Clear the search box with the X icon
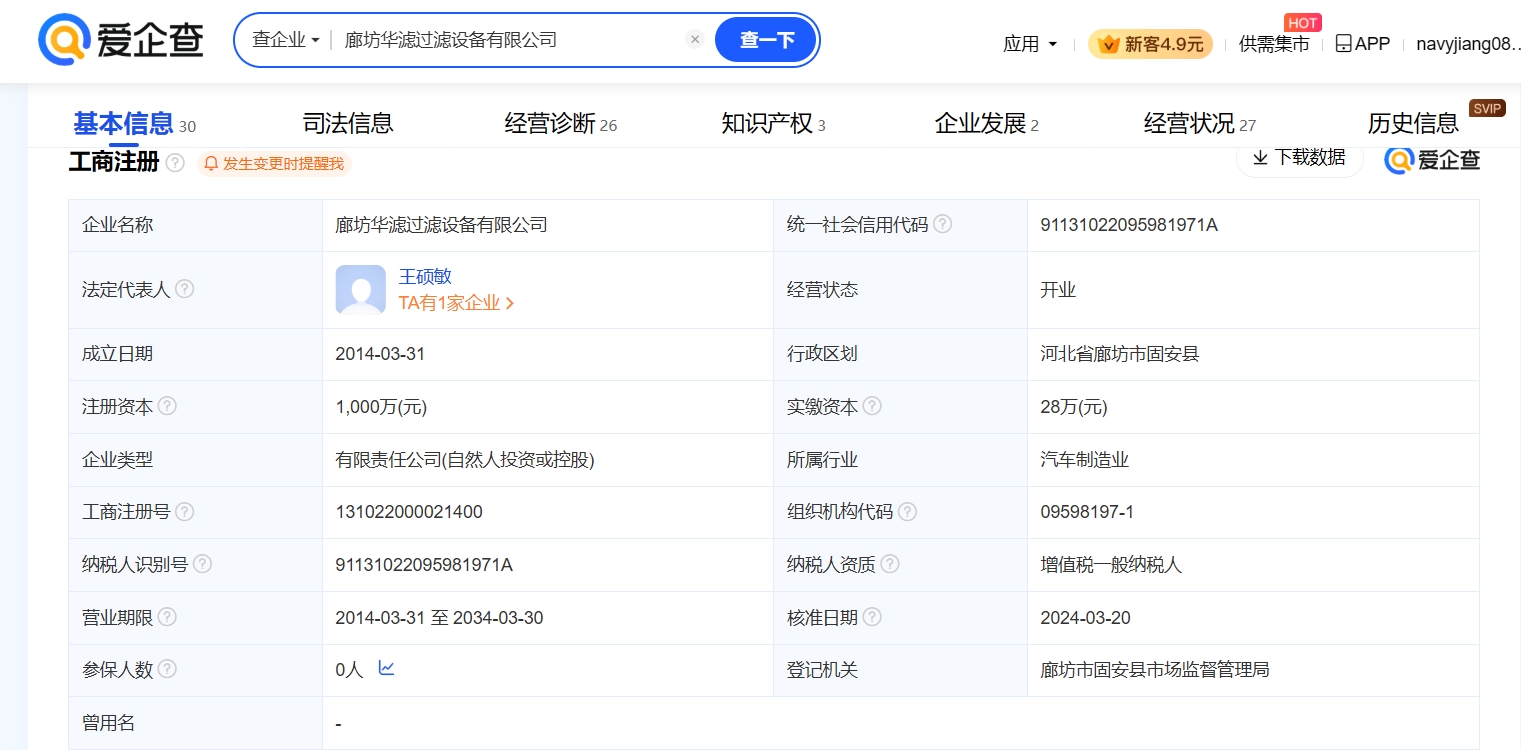 (x=695, y=40)
